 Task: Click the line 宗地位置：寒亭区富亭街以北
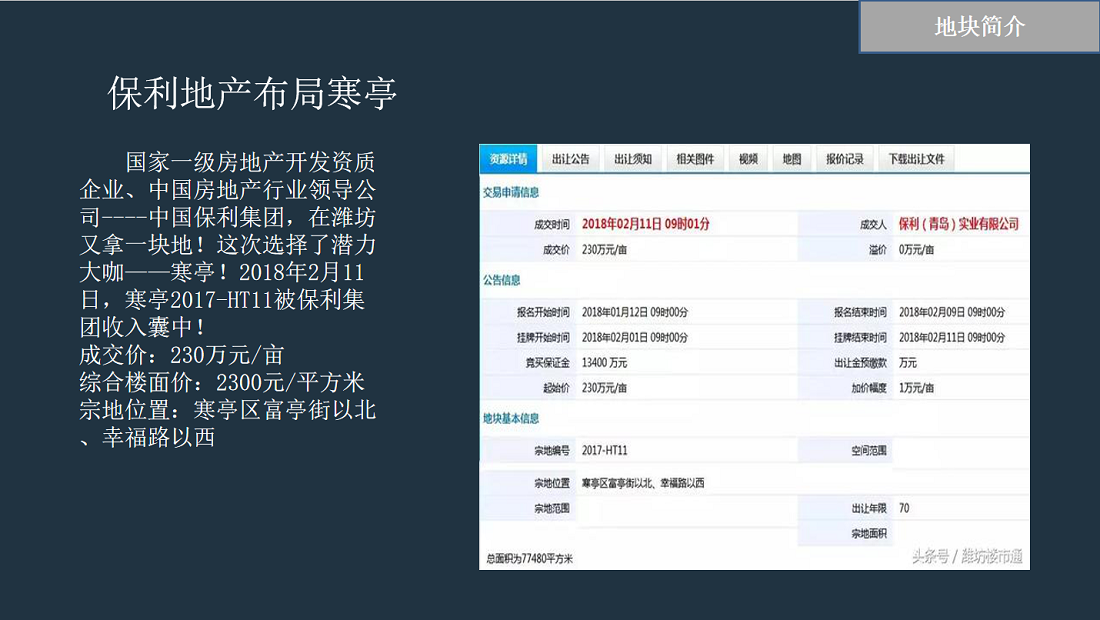pyautogui.click(x=228, y=410)
